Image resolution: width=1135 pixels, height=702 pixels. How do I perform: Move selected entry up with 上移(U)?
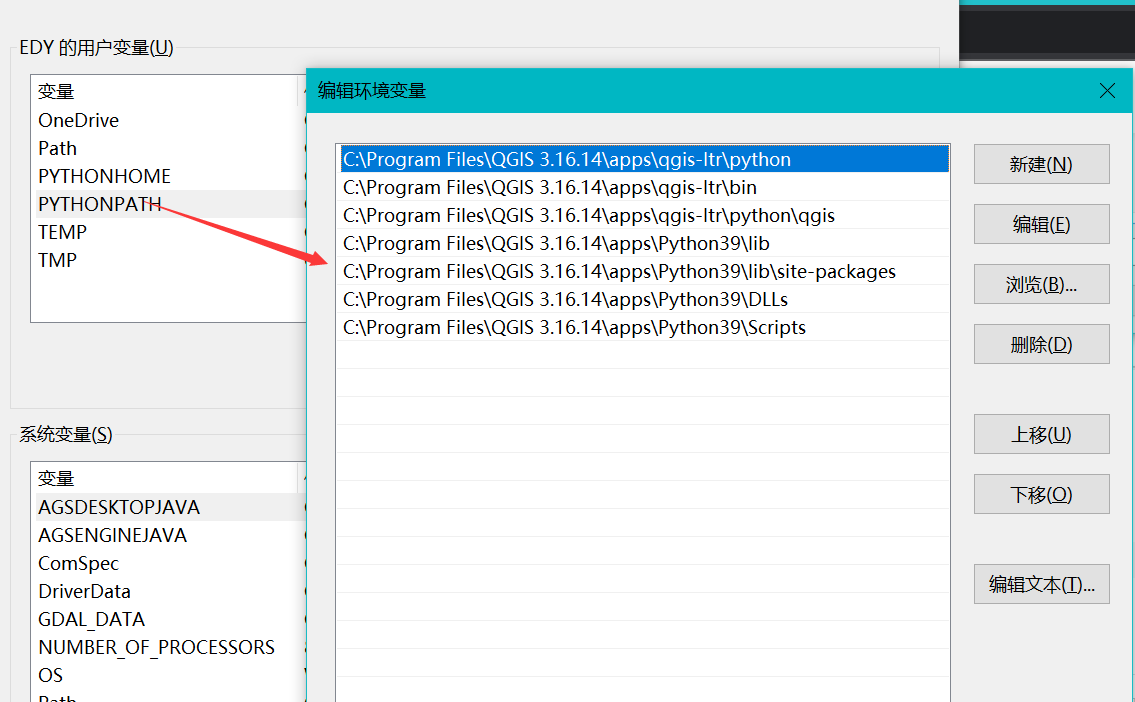pyautogui.click(x=1041, y=433)
